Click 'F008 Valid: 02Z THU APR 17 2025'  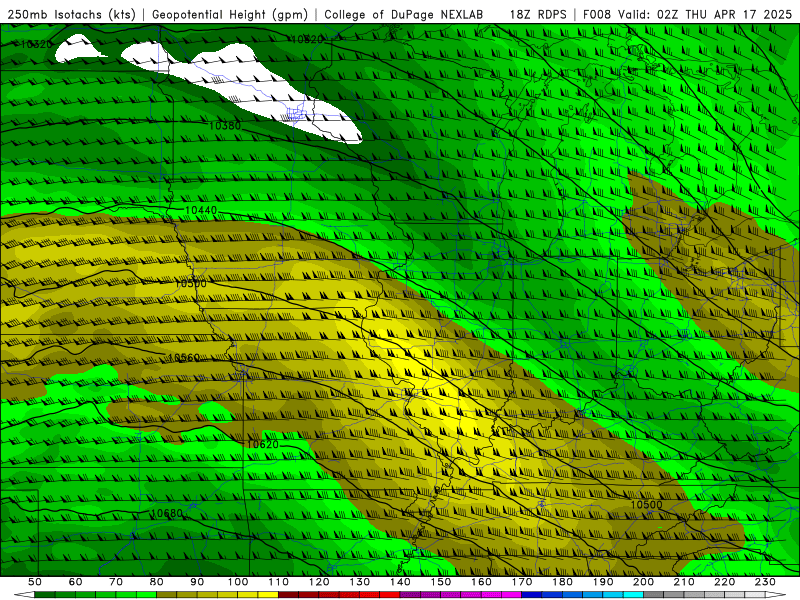point(687,14)
